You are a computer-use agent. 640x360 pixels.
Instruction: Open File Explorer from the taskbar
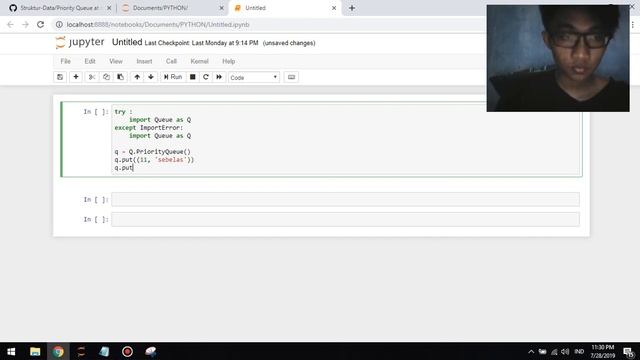pos(35,351)
